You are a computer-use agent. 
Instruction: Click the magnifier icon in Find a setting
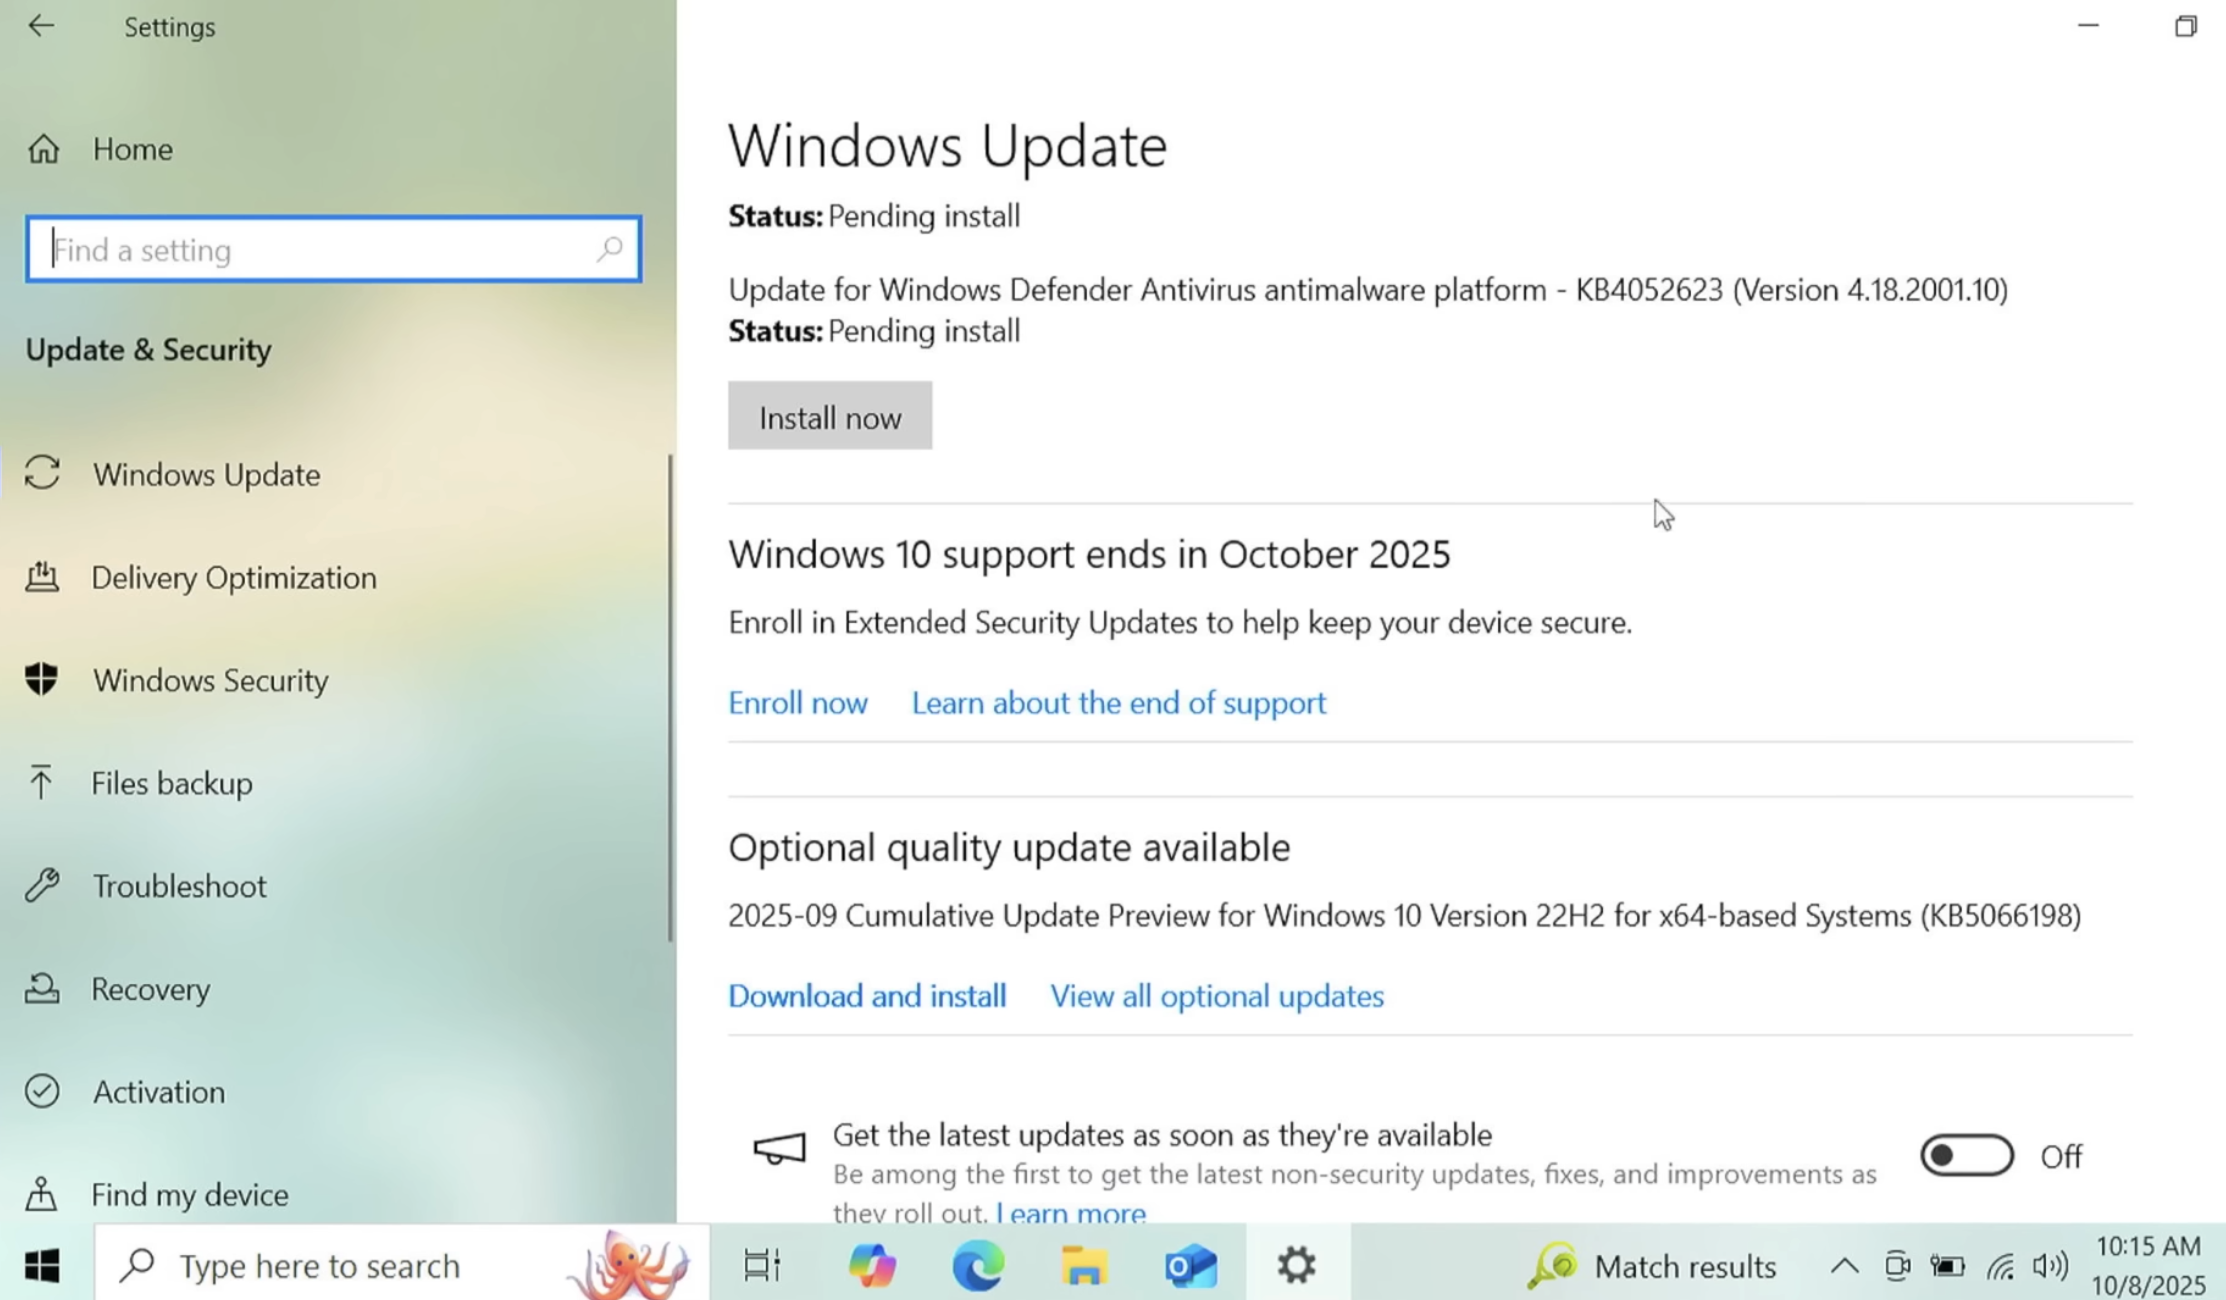(x=609, y=249)
